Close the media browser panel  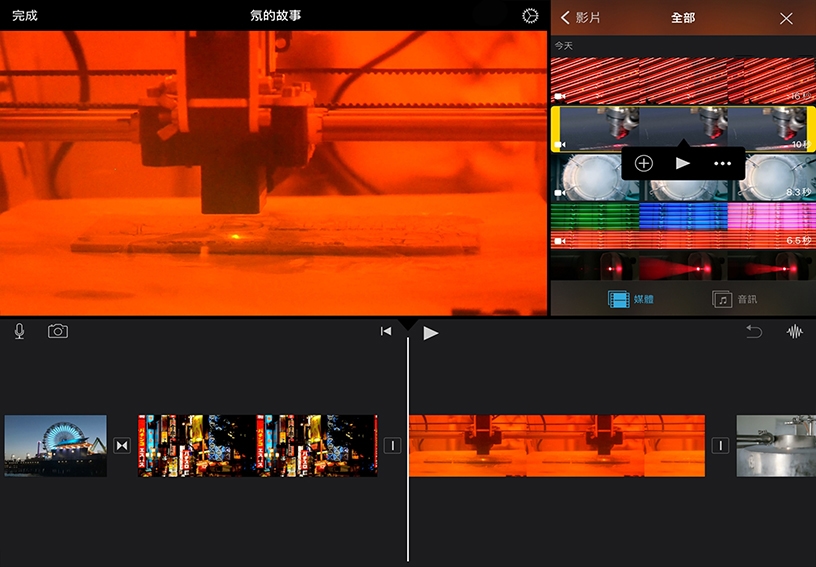786,18
